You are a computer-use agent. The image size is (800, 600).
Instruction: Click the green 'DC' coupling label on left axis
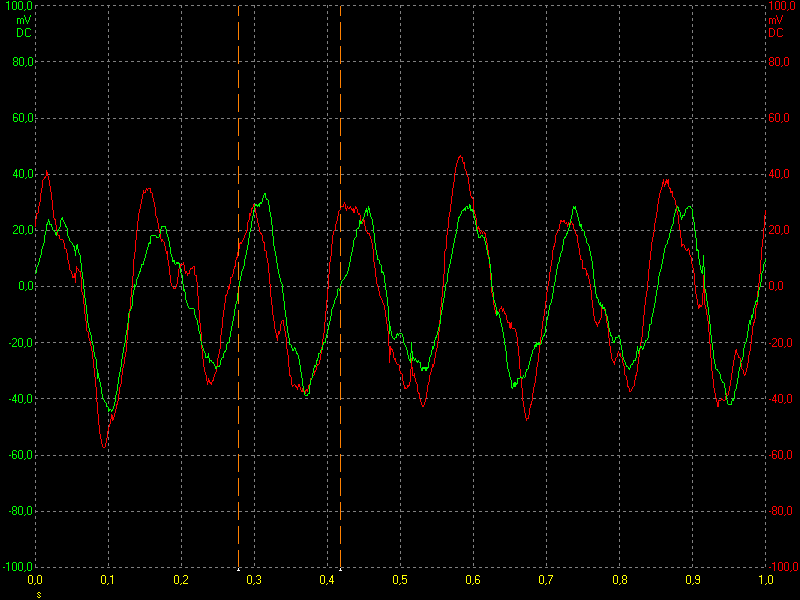23,33
